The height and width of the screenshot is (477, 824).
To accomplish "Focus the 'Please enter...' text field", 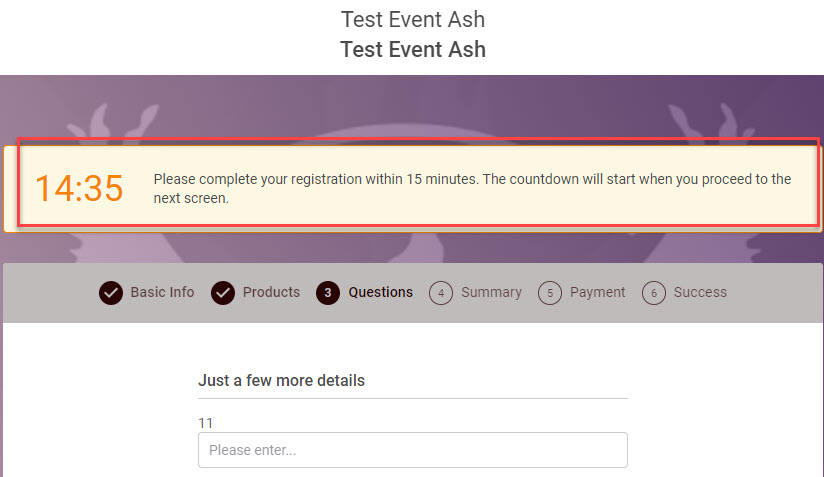I will point(412,450).
